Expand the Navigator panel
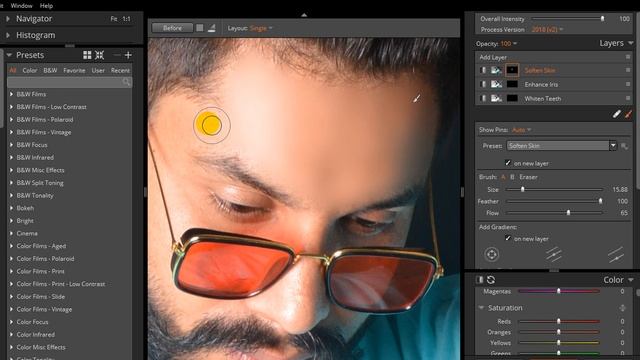The width and height of the screenshot is (640, 360). (x=8, y=19)
